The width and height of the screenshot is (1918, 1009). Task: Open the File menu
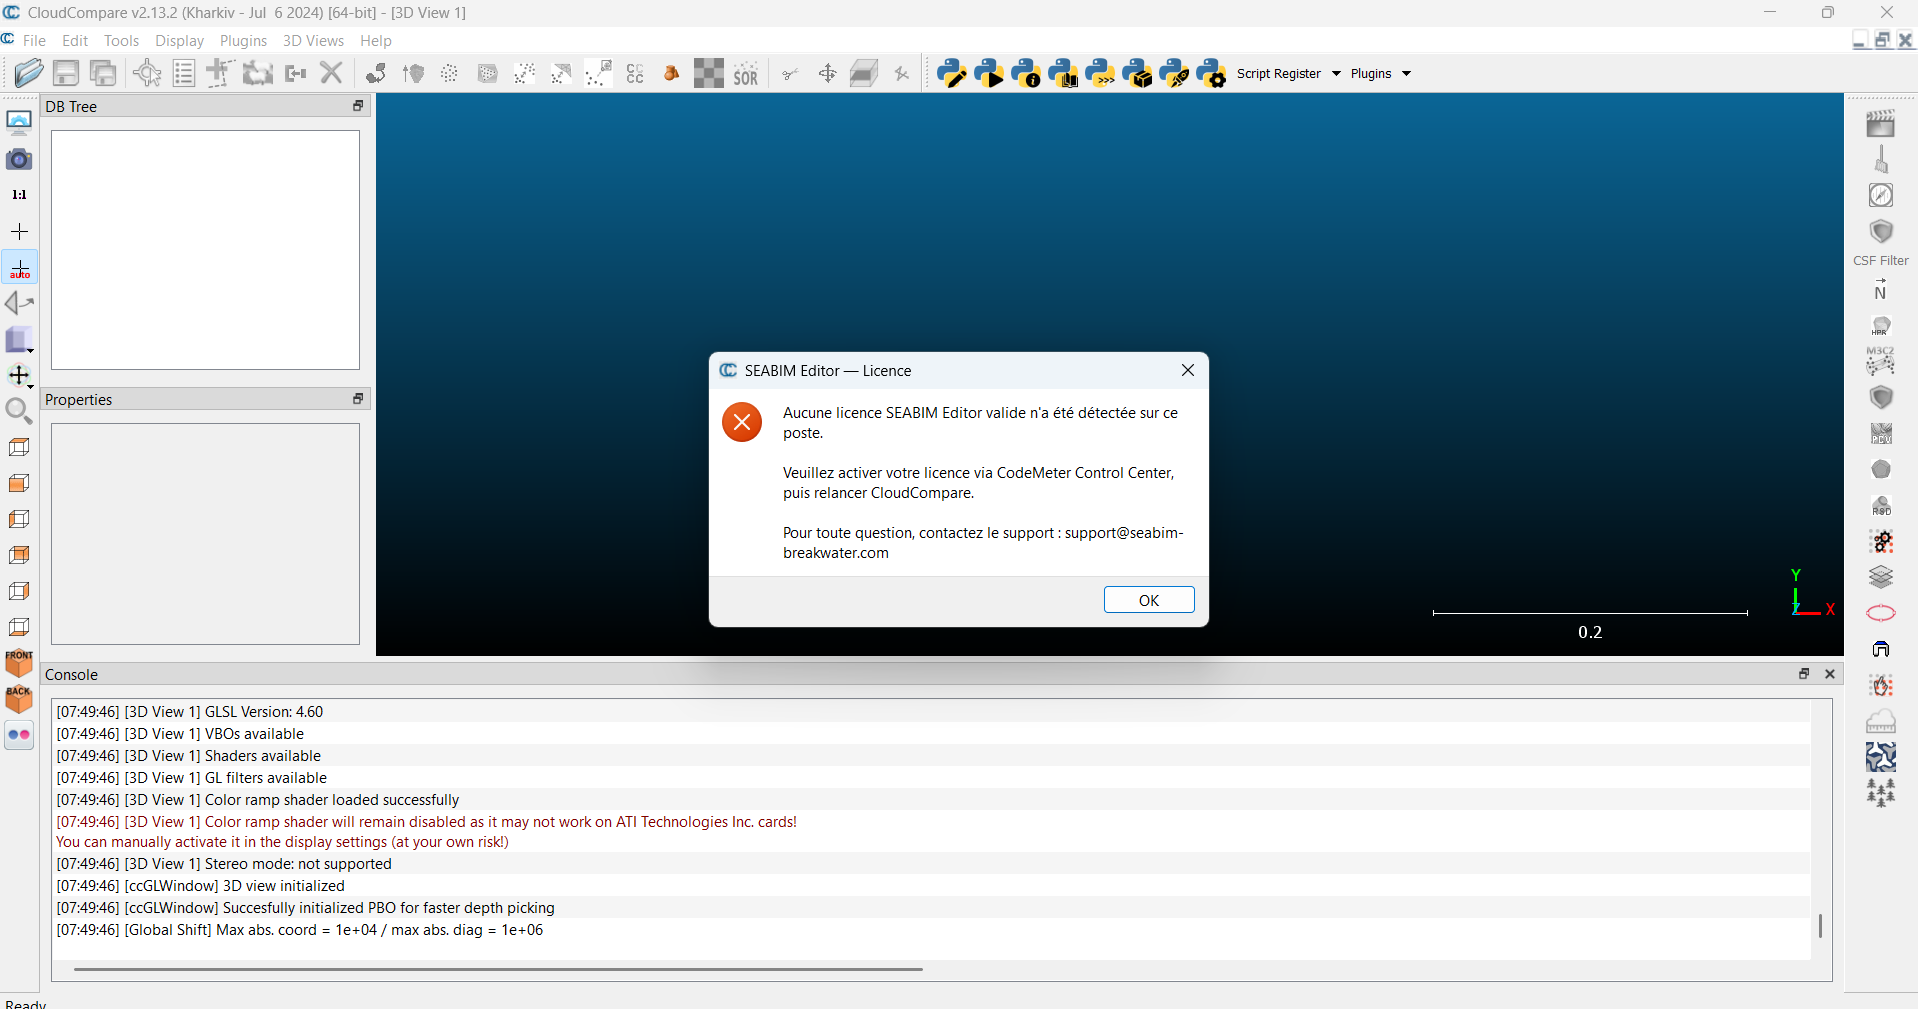click(x=34, y=41)
